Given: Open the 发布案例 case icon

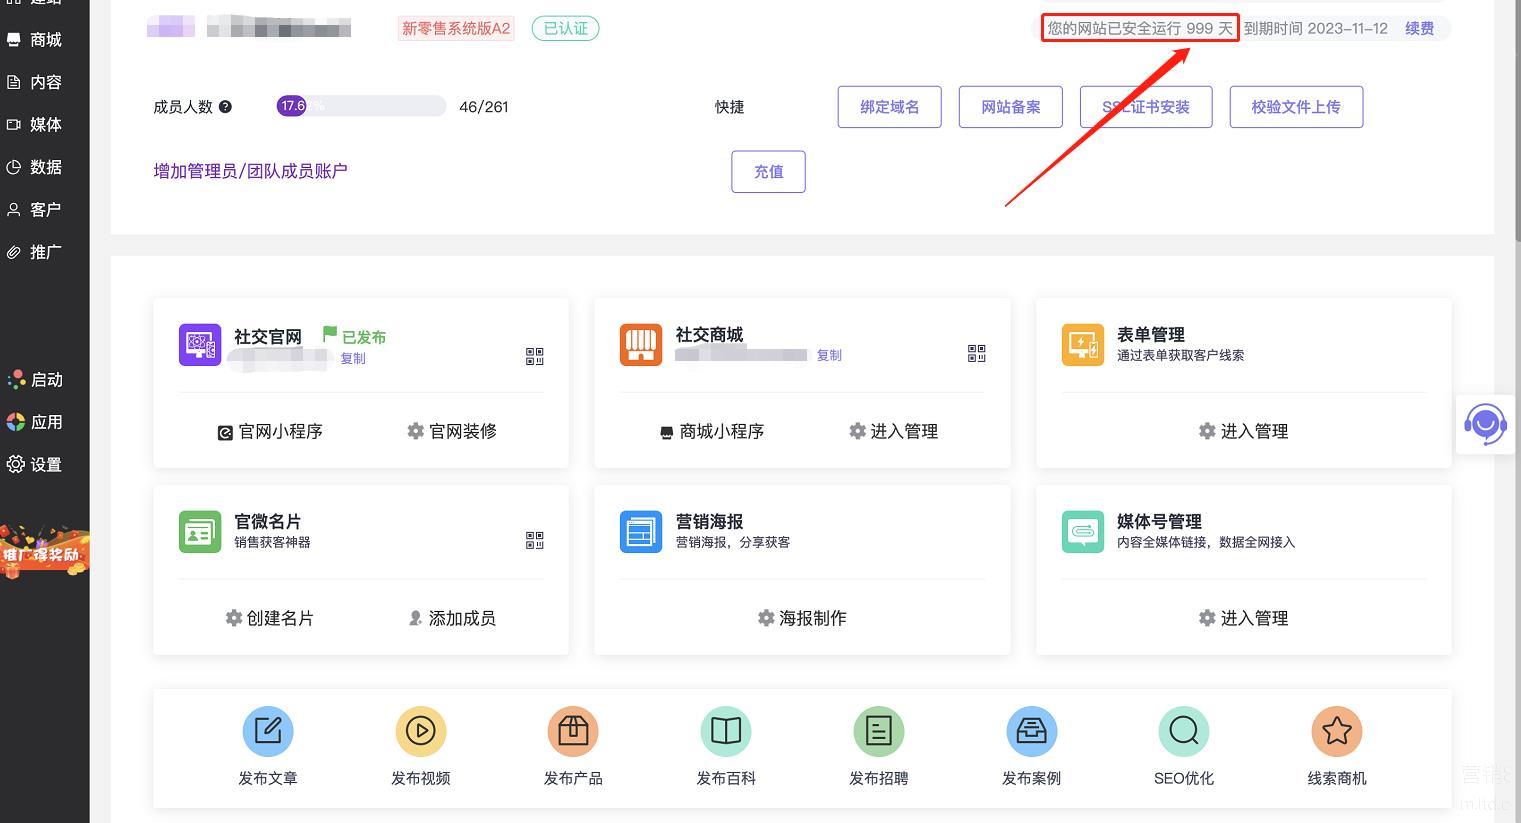Looking at the screenshot, I should (1031, 732).
